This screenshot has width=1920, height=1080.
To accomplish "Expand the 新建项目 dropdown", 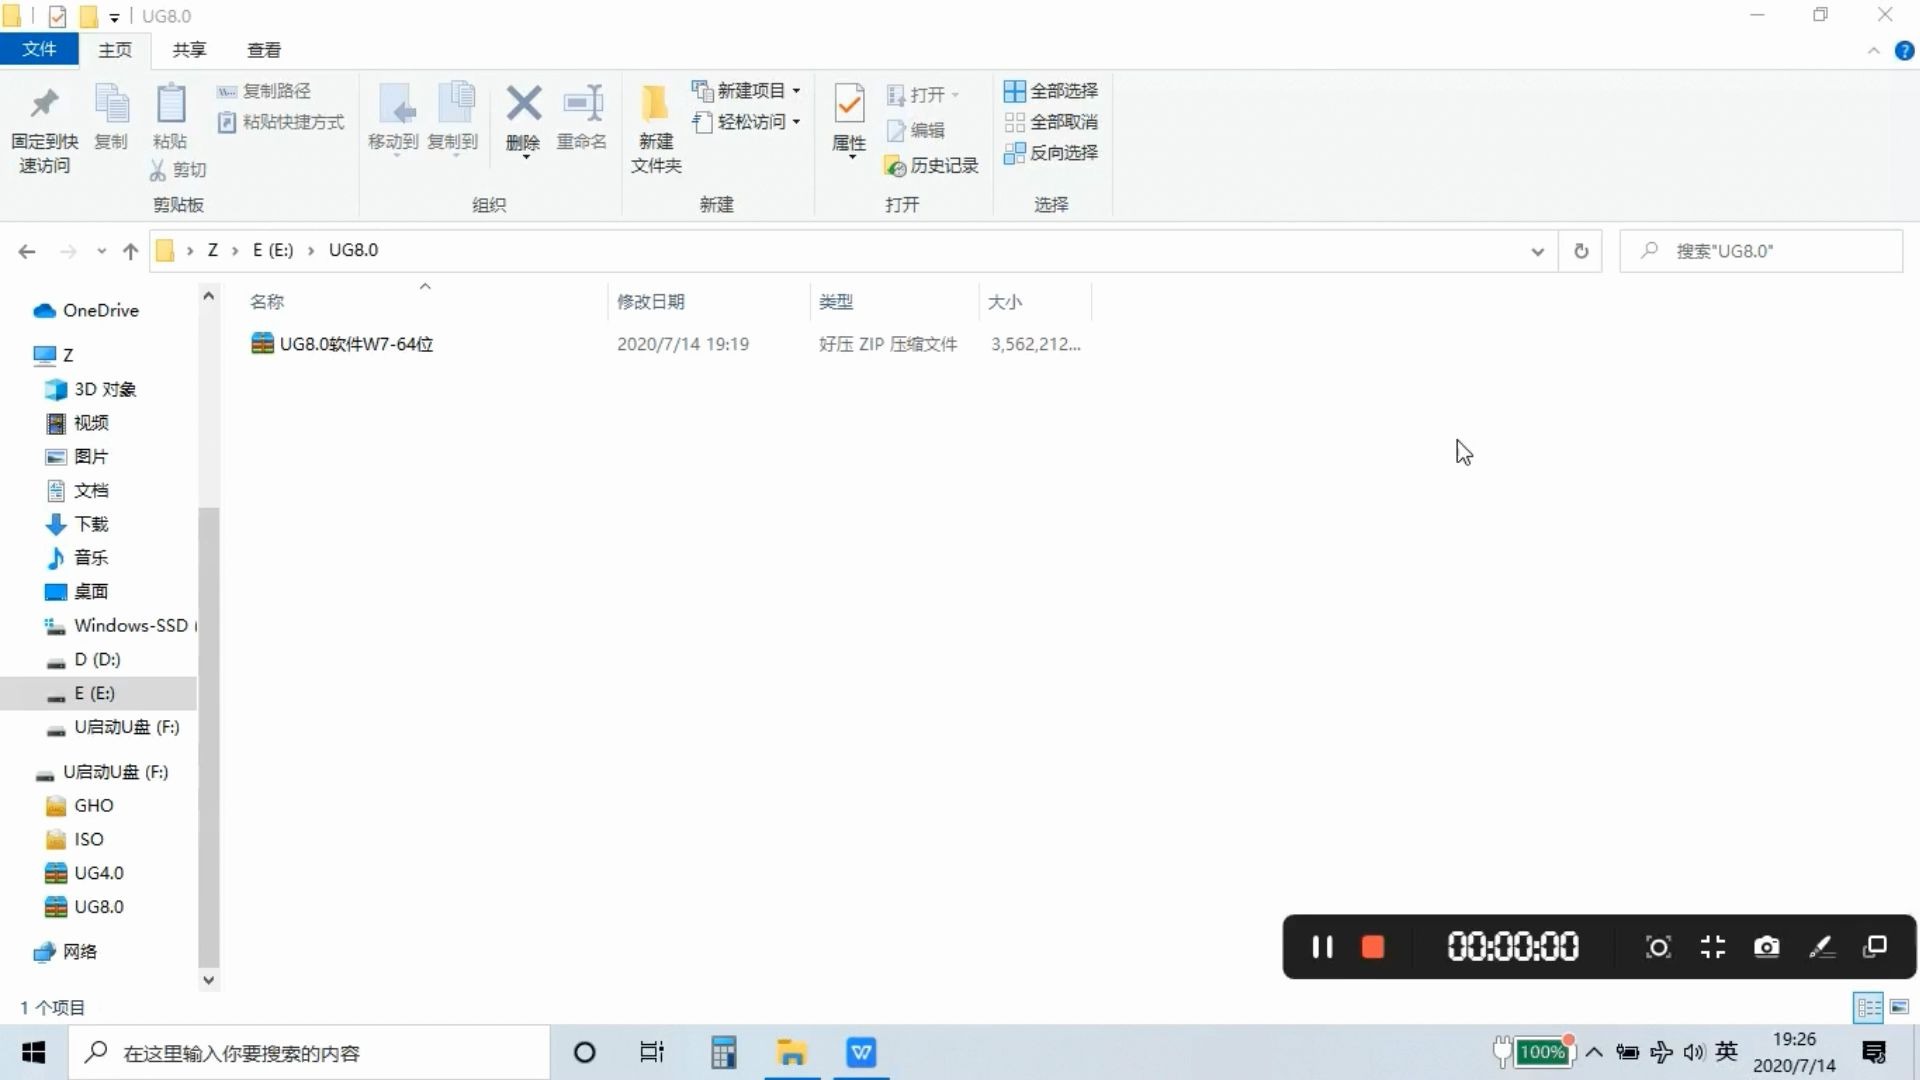I will [796, 91].
